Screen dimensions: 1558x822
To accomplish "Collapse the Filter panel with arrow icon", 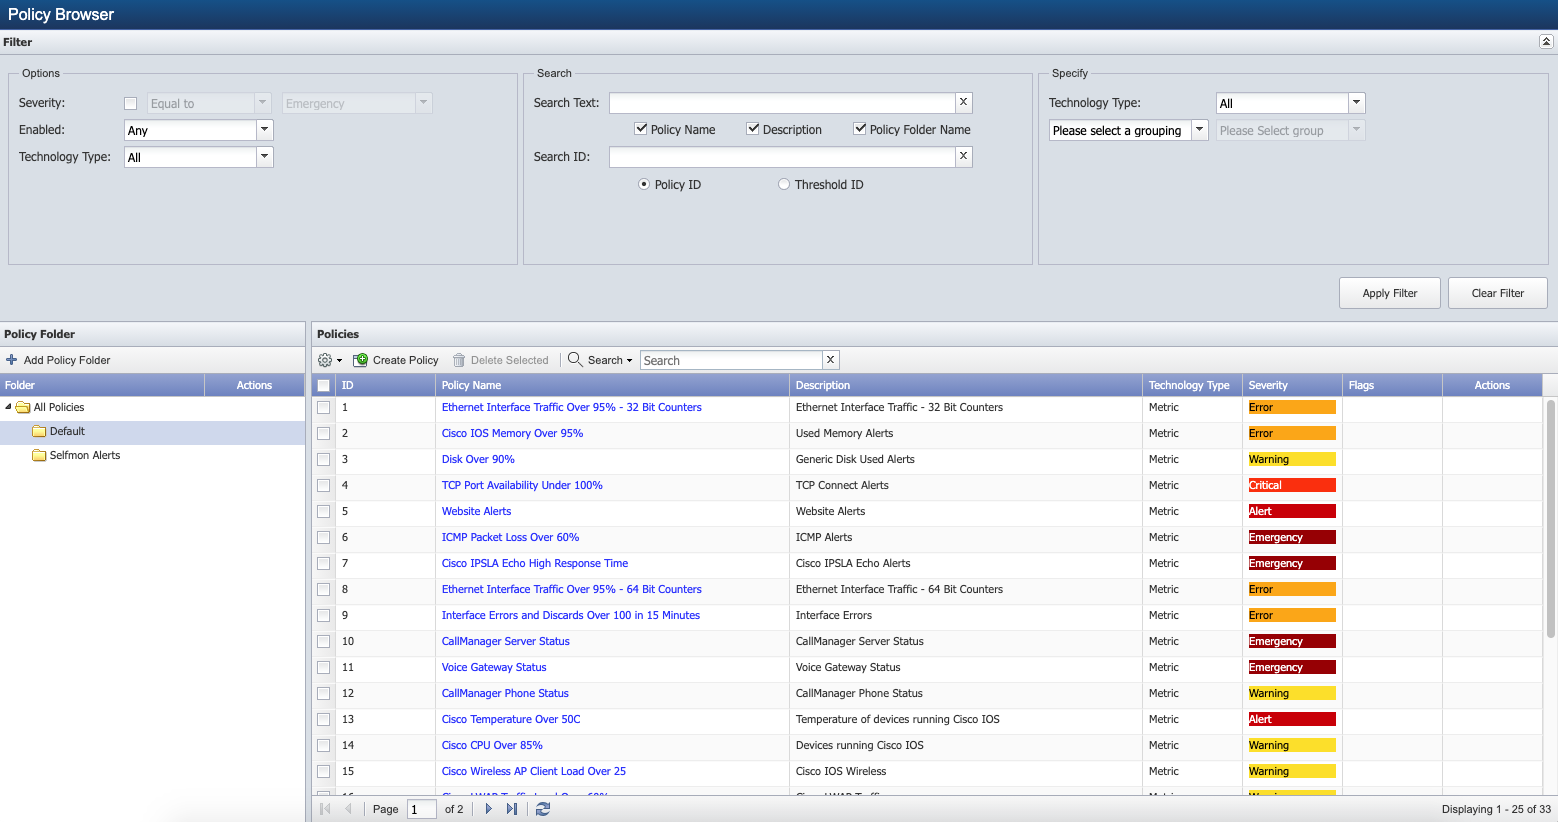I will 1546,42.
